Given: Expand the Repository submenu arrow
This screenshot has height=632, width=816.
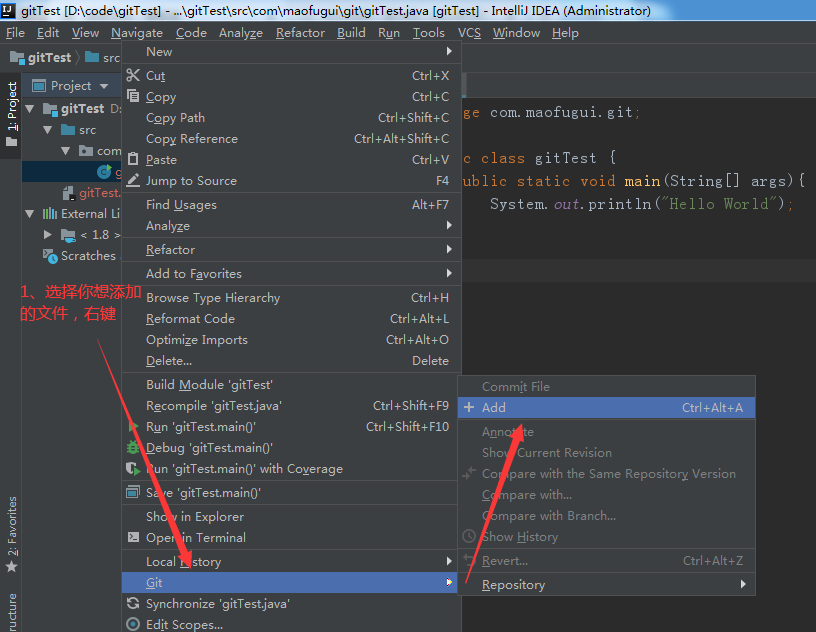Looking at the screenshot, I should (x=743, y=584).
